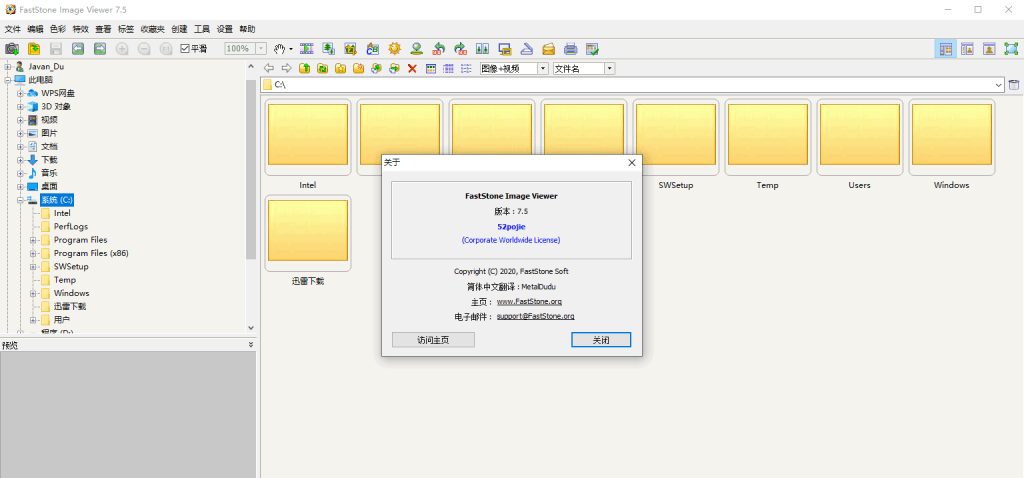Open the 收藏夹 menu
The width and height of the screenshot is (1024, 478).
pyautogui.click(x=153, y=29)
